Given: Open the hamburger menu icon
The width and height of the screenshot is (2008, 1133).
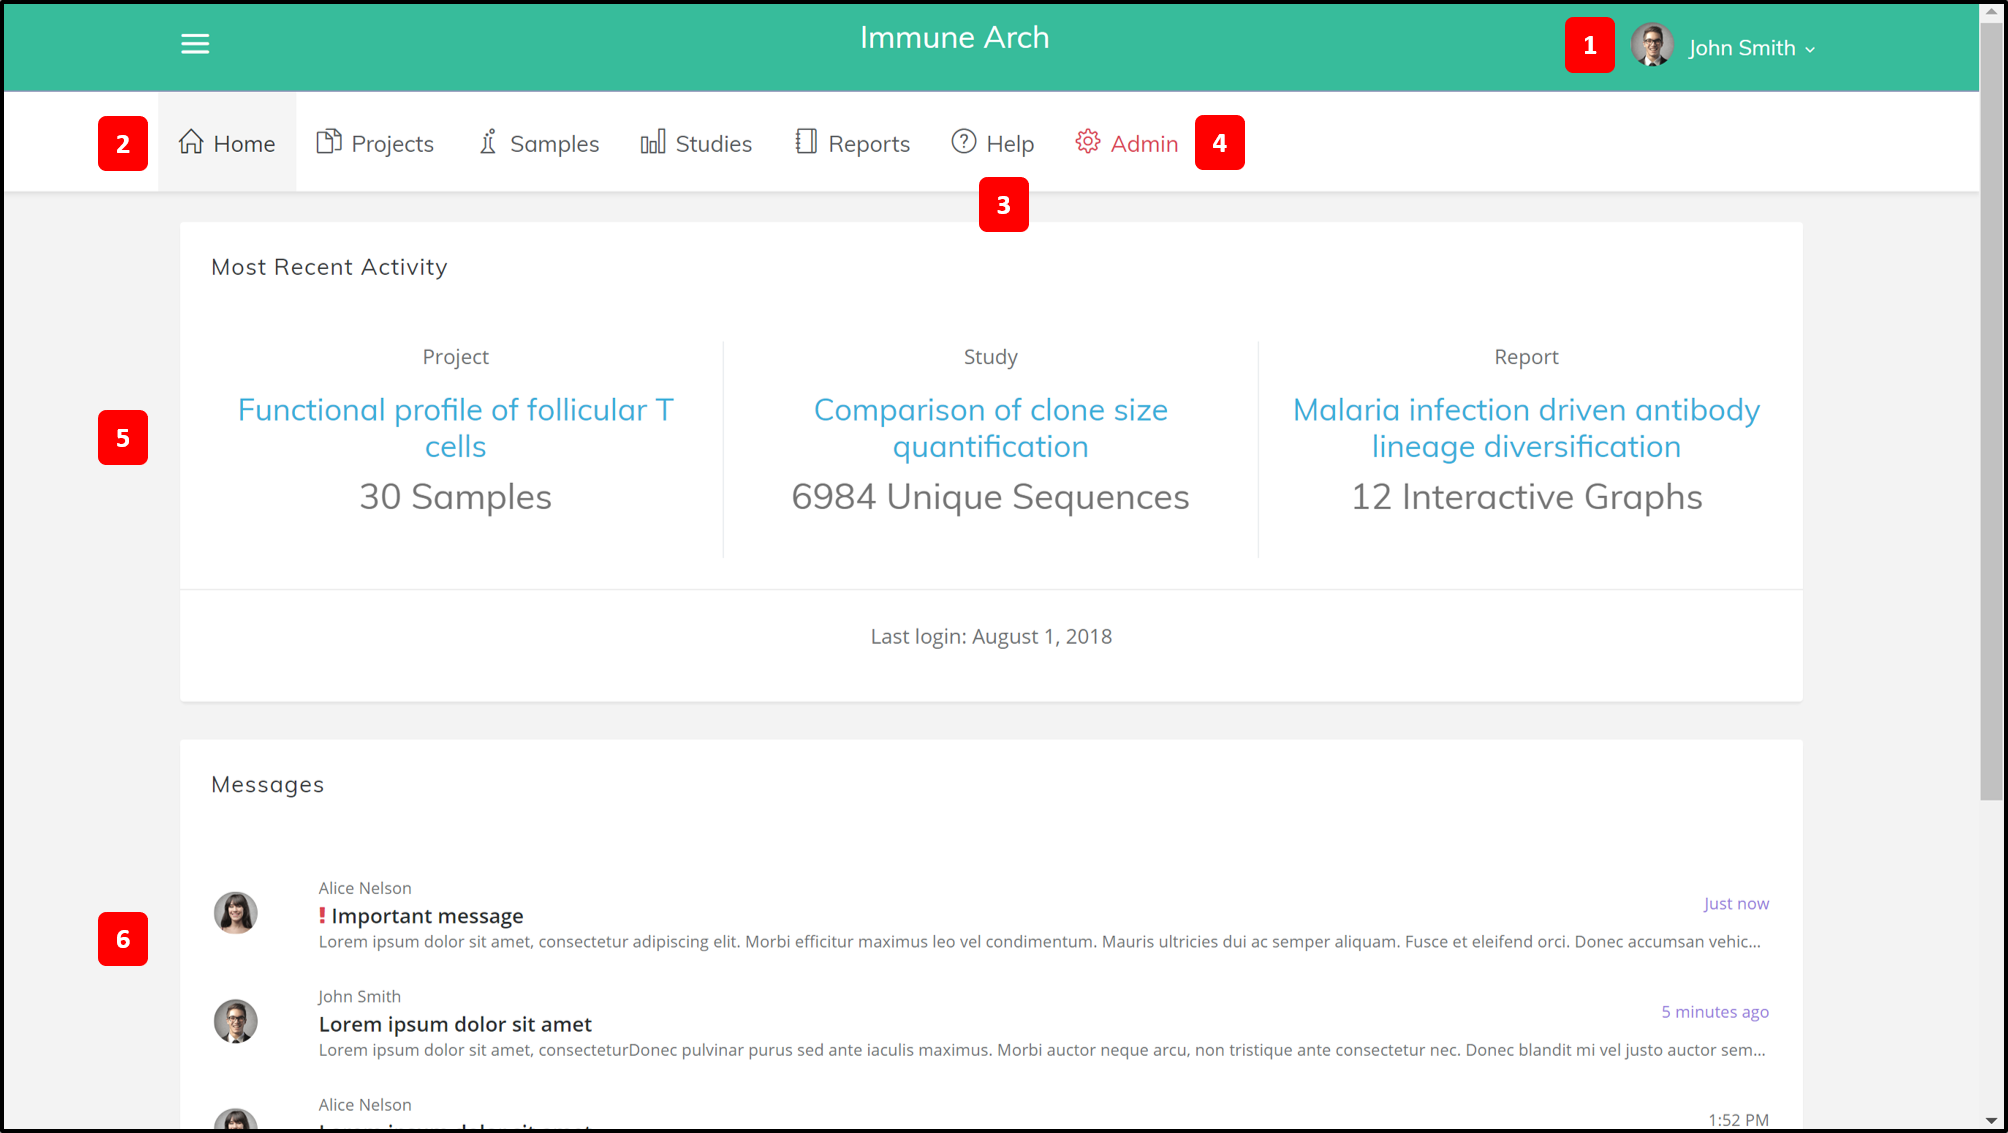Looking at the screenshot, I should tap(195, 44).
